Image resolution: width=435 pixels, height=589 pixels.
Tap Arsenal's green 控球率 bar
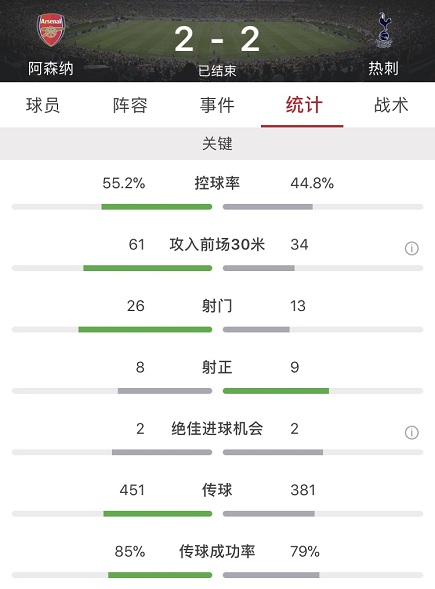click(x=157, y=207)
